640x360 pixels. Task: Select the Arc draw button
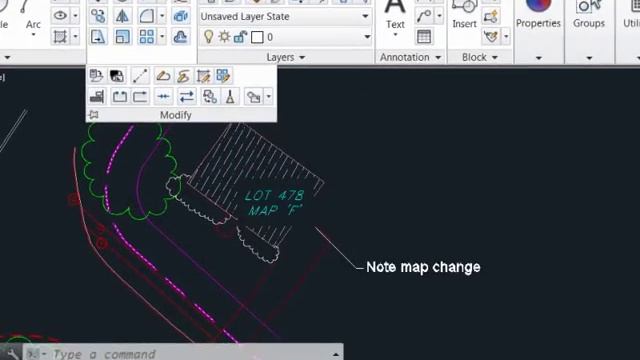33,15
